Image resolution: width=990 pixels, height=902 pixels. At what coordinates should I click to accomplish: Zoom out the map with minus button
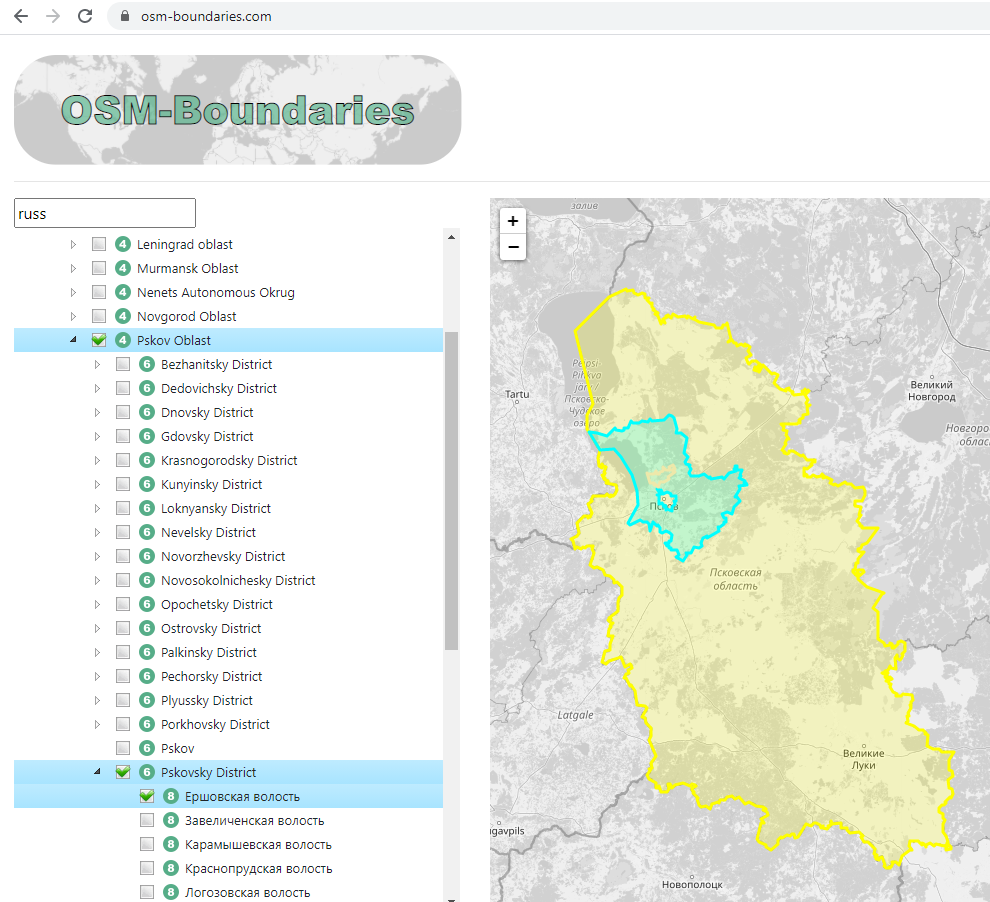click(x=513, y=247)
